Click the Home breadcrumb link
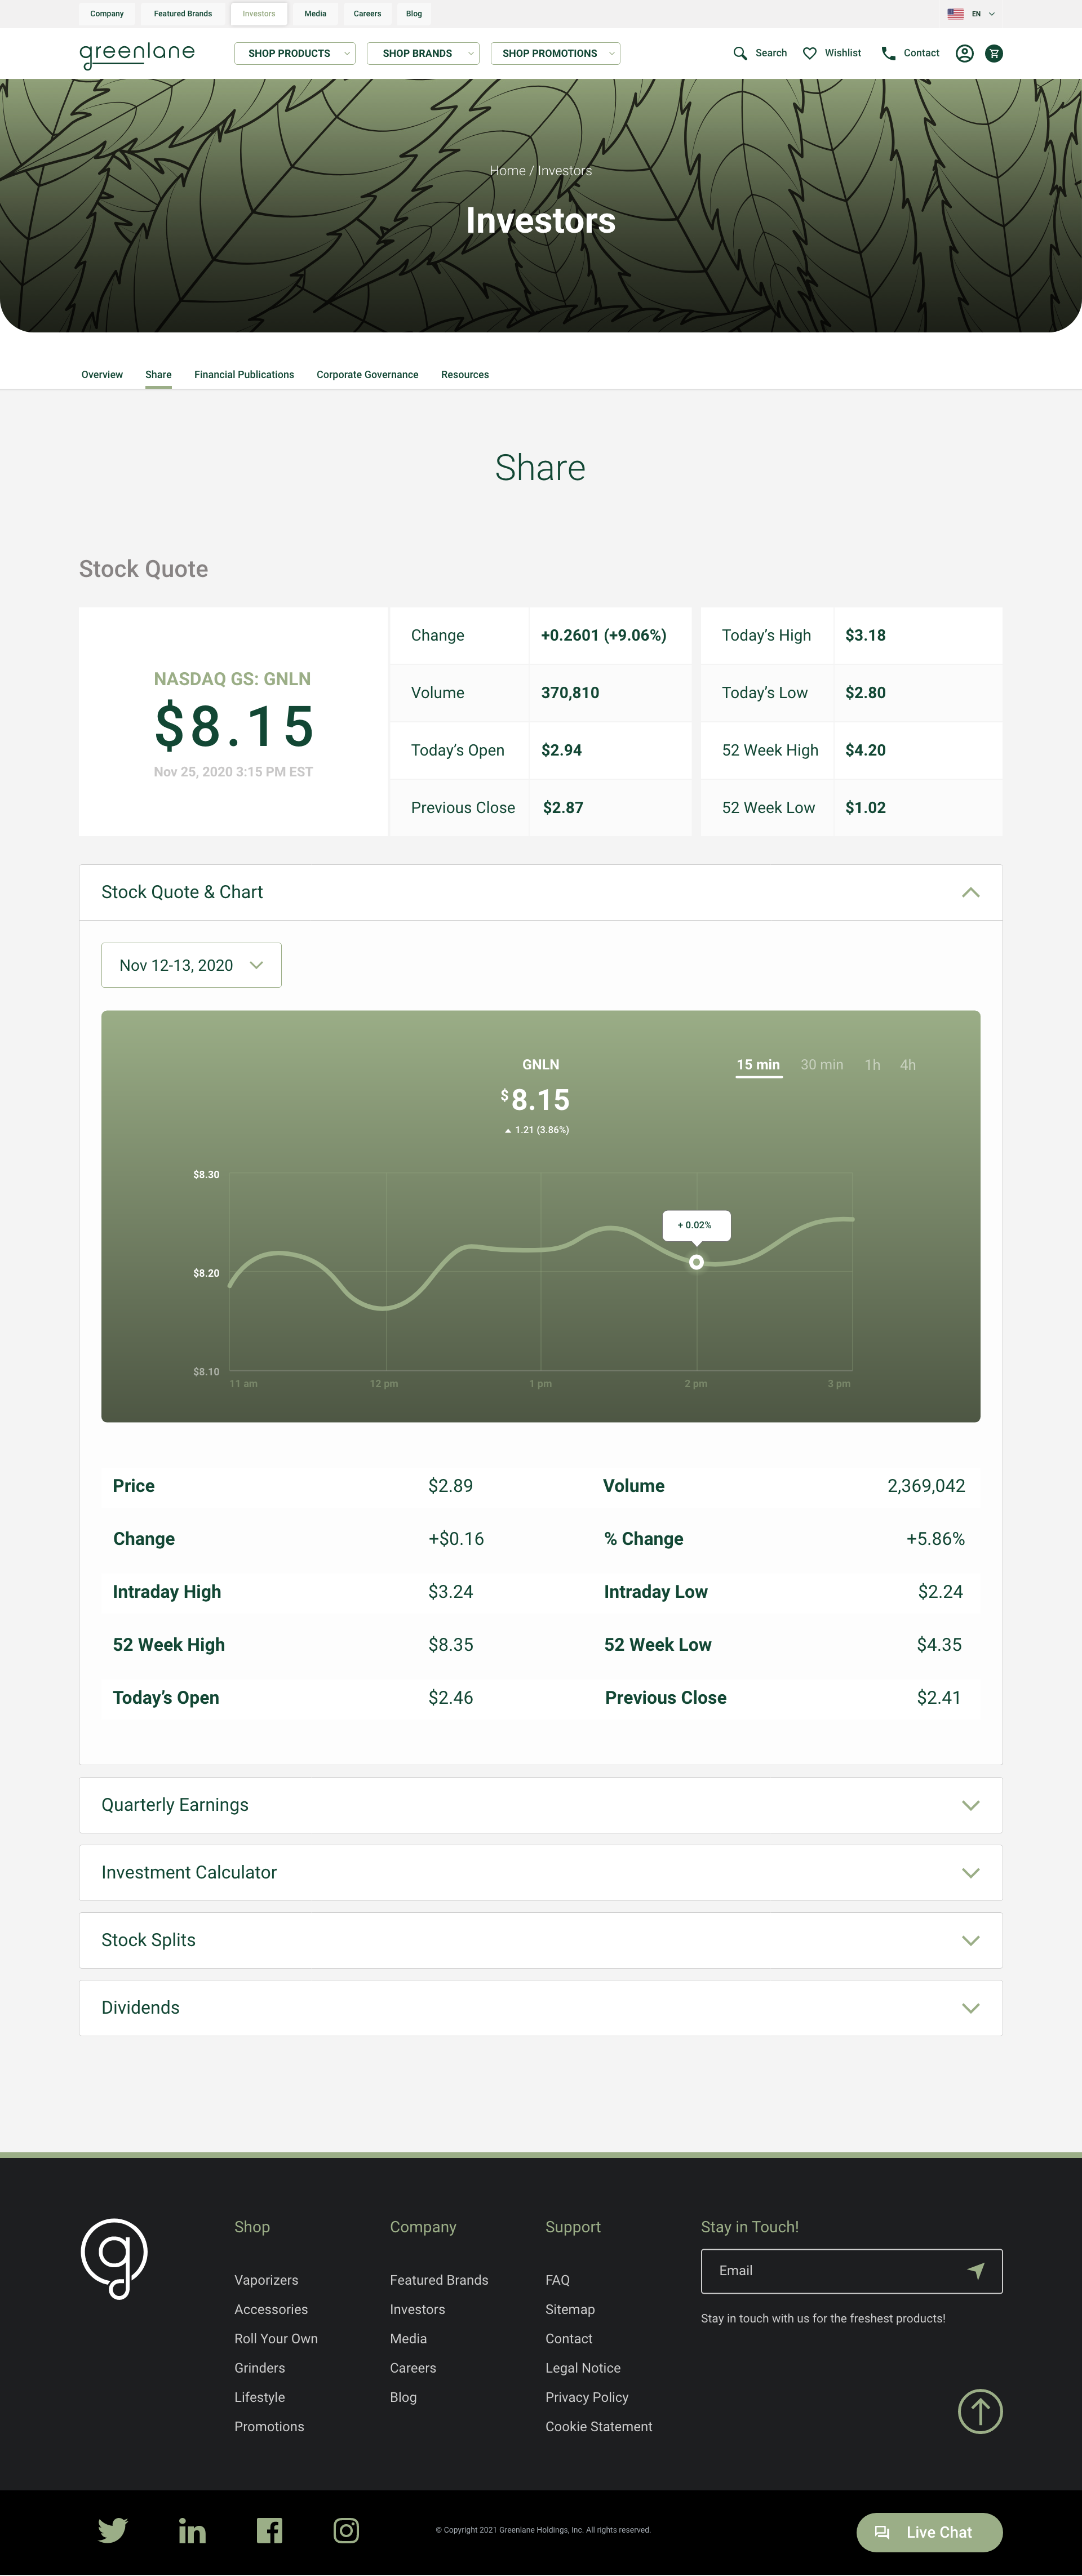The height and width of the screenshot is (2576, 1082). click(x=507, y=171)
